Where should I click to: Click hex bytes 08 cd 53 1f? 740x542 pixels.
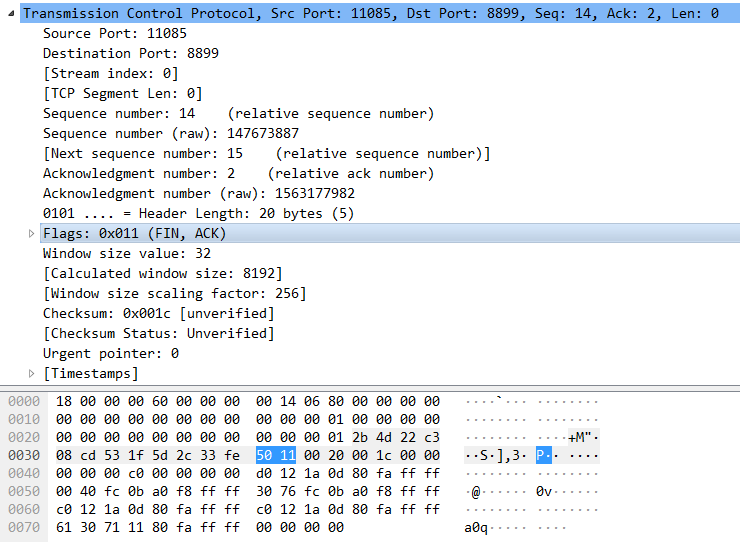(100, 455)
